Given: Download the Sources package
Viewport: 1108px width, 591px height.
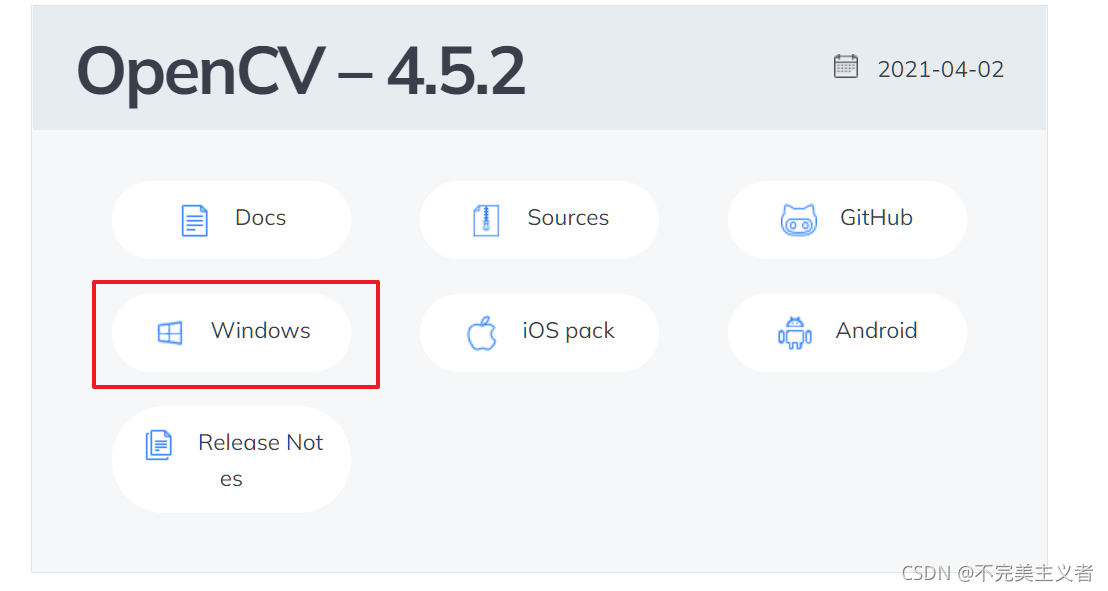Looking at the screenshot, I should (539, 220).
